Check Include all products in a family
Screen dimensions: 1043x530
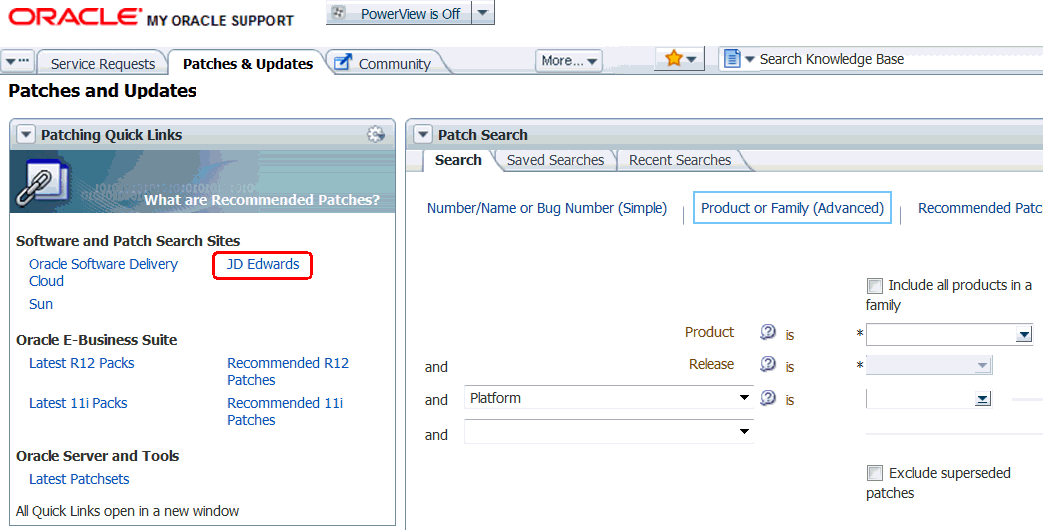pos(875,286)
